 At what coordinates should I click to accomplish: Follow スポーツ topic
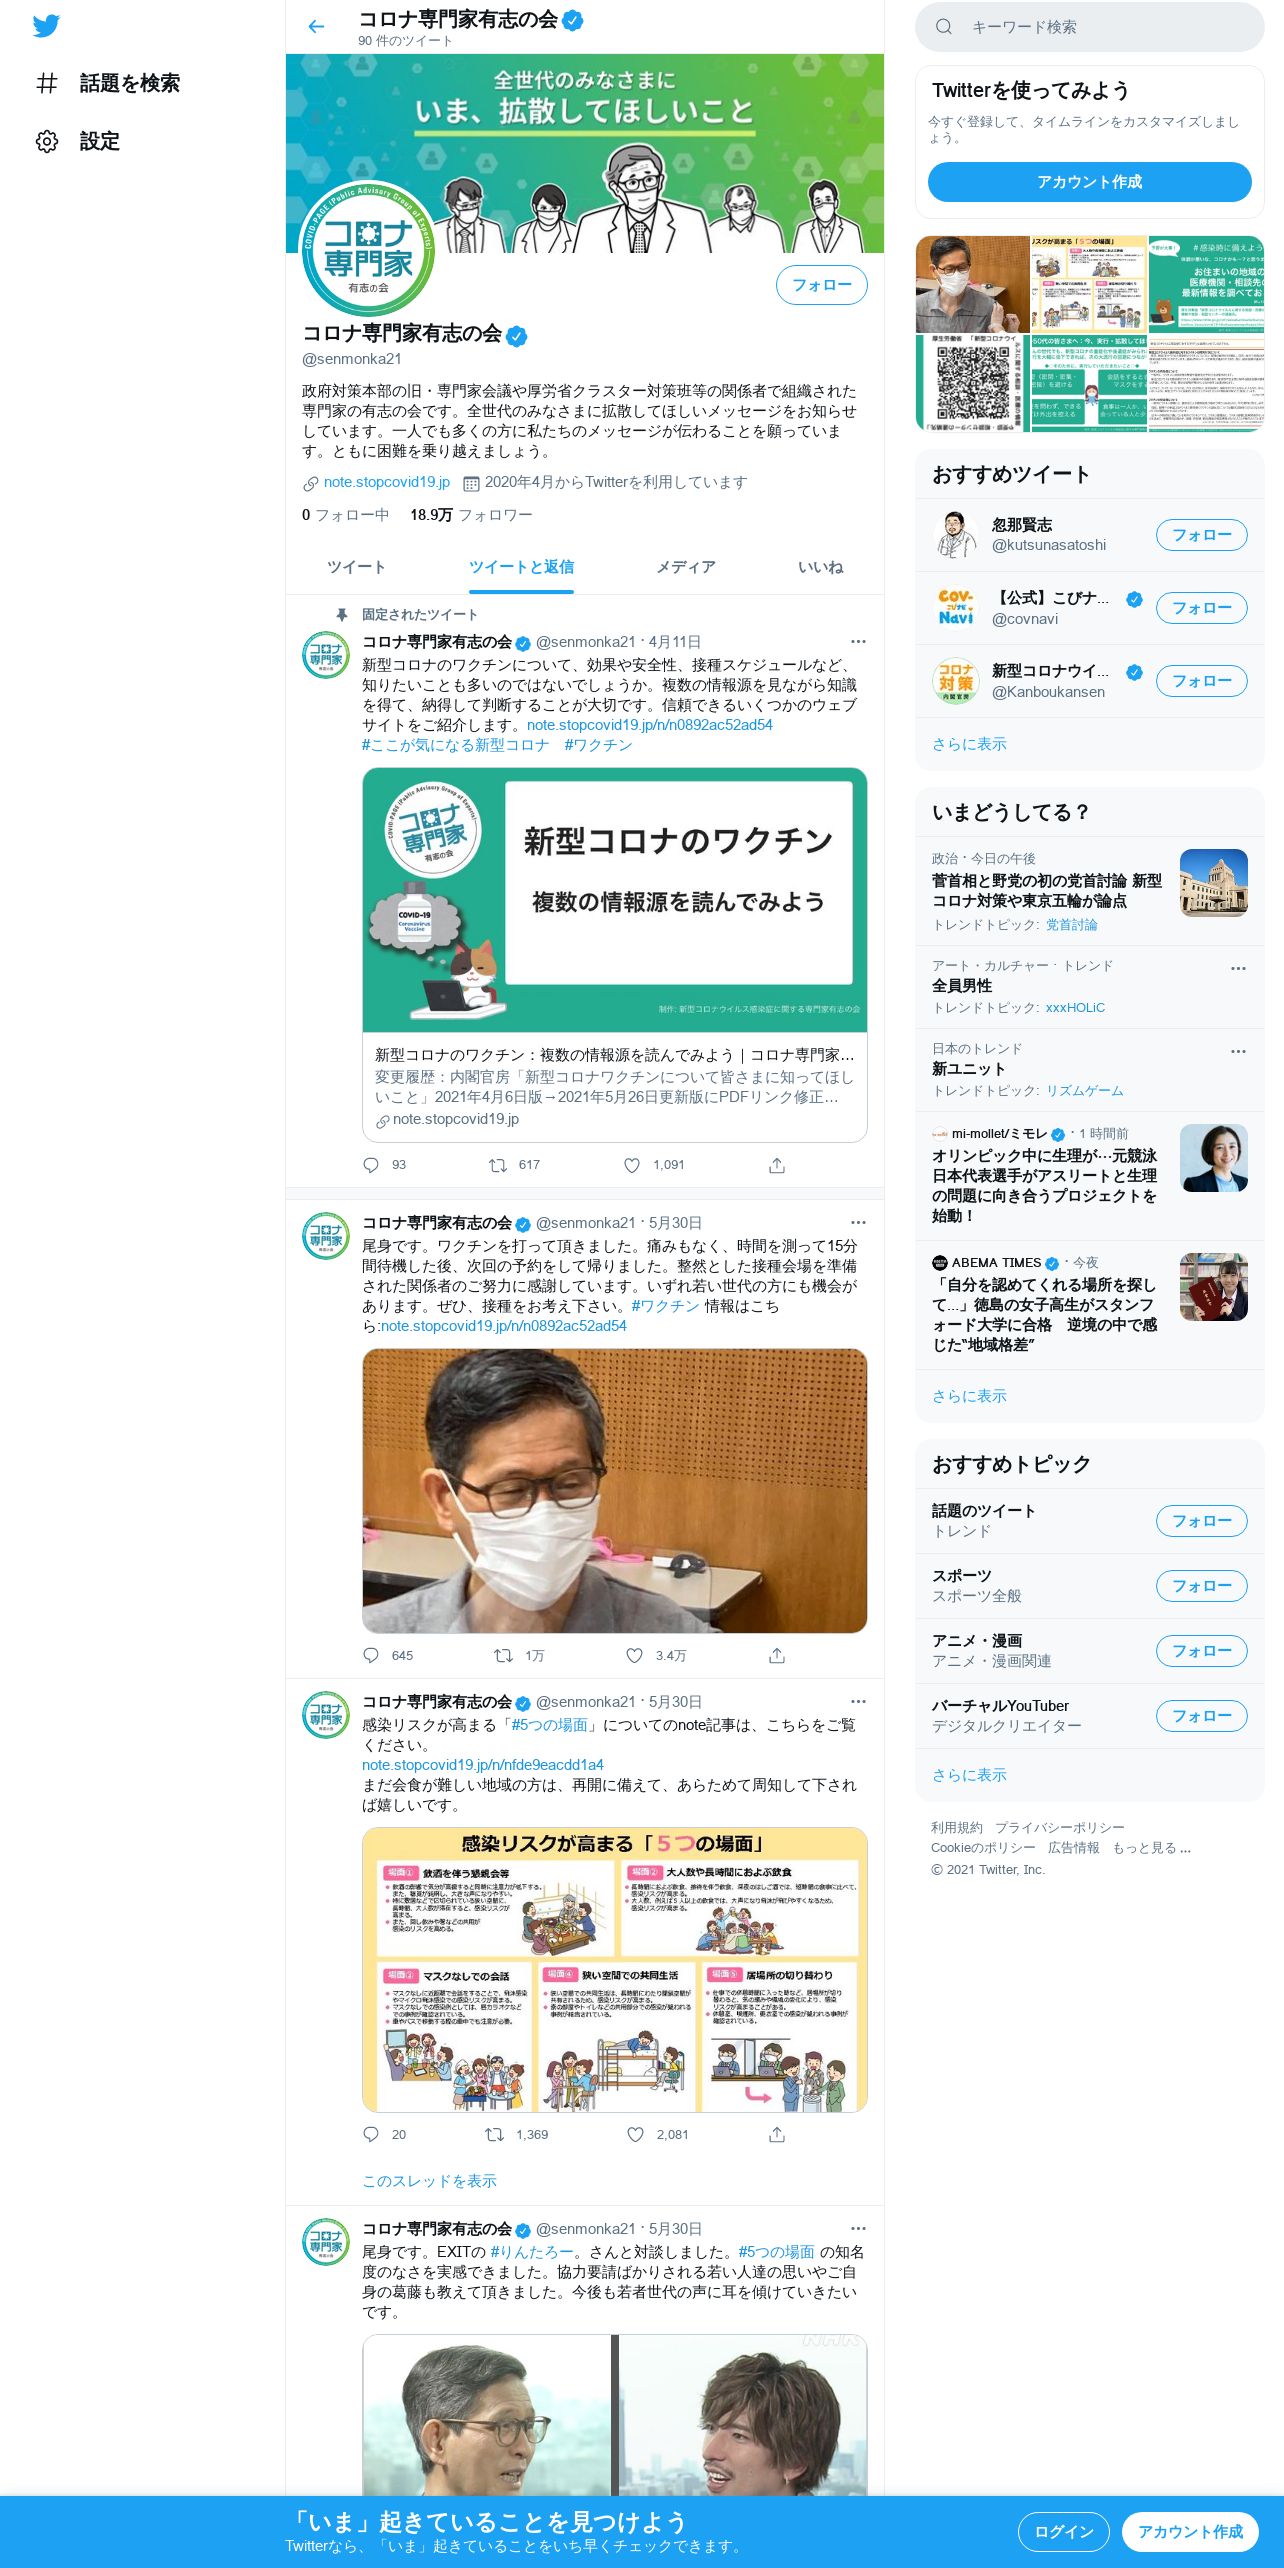(x=1201, y=1586)
